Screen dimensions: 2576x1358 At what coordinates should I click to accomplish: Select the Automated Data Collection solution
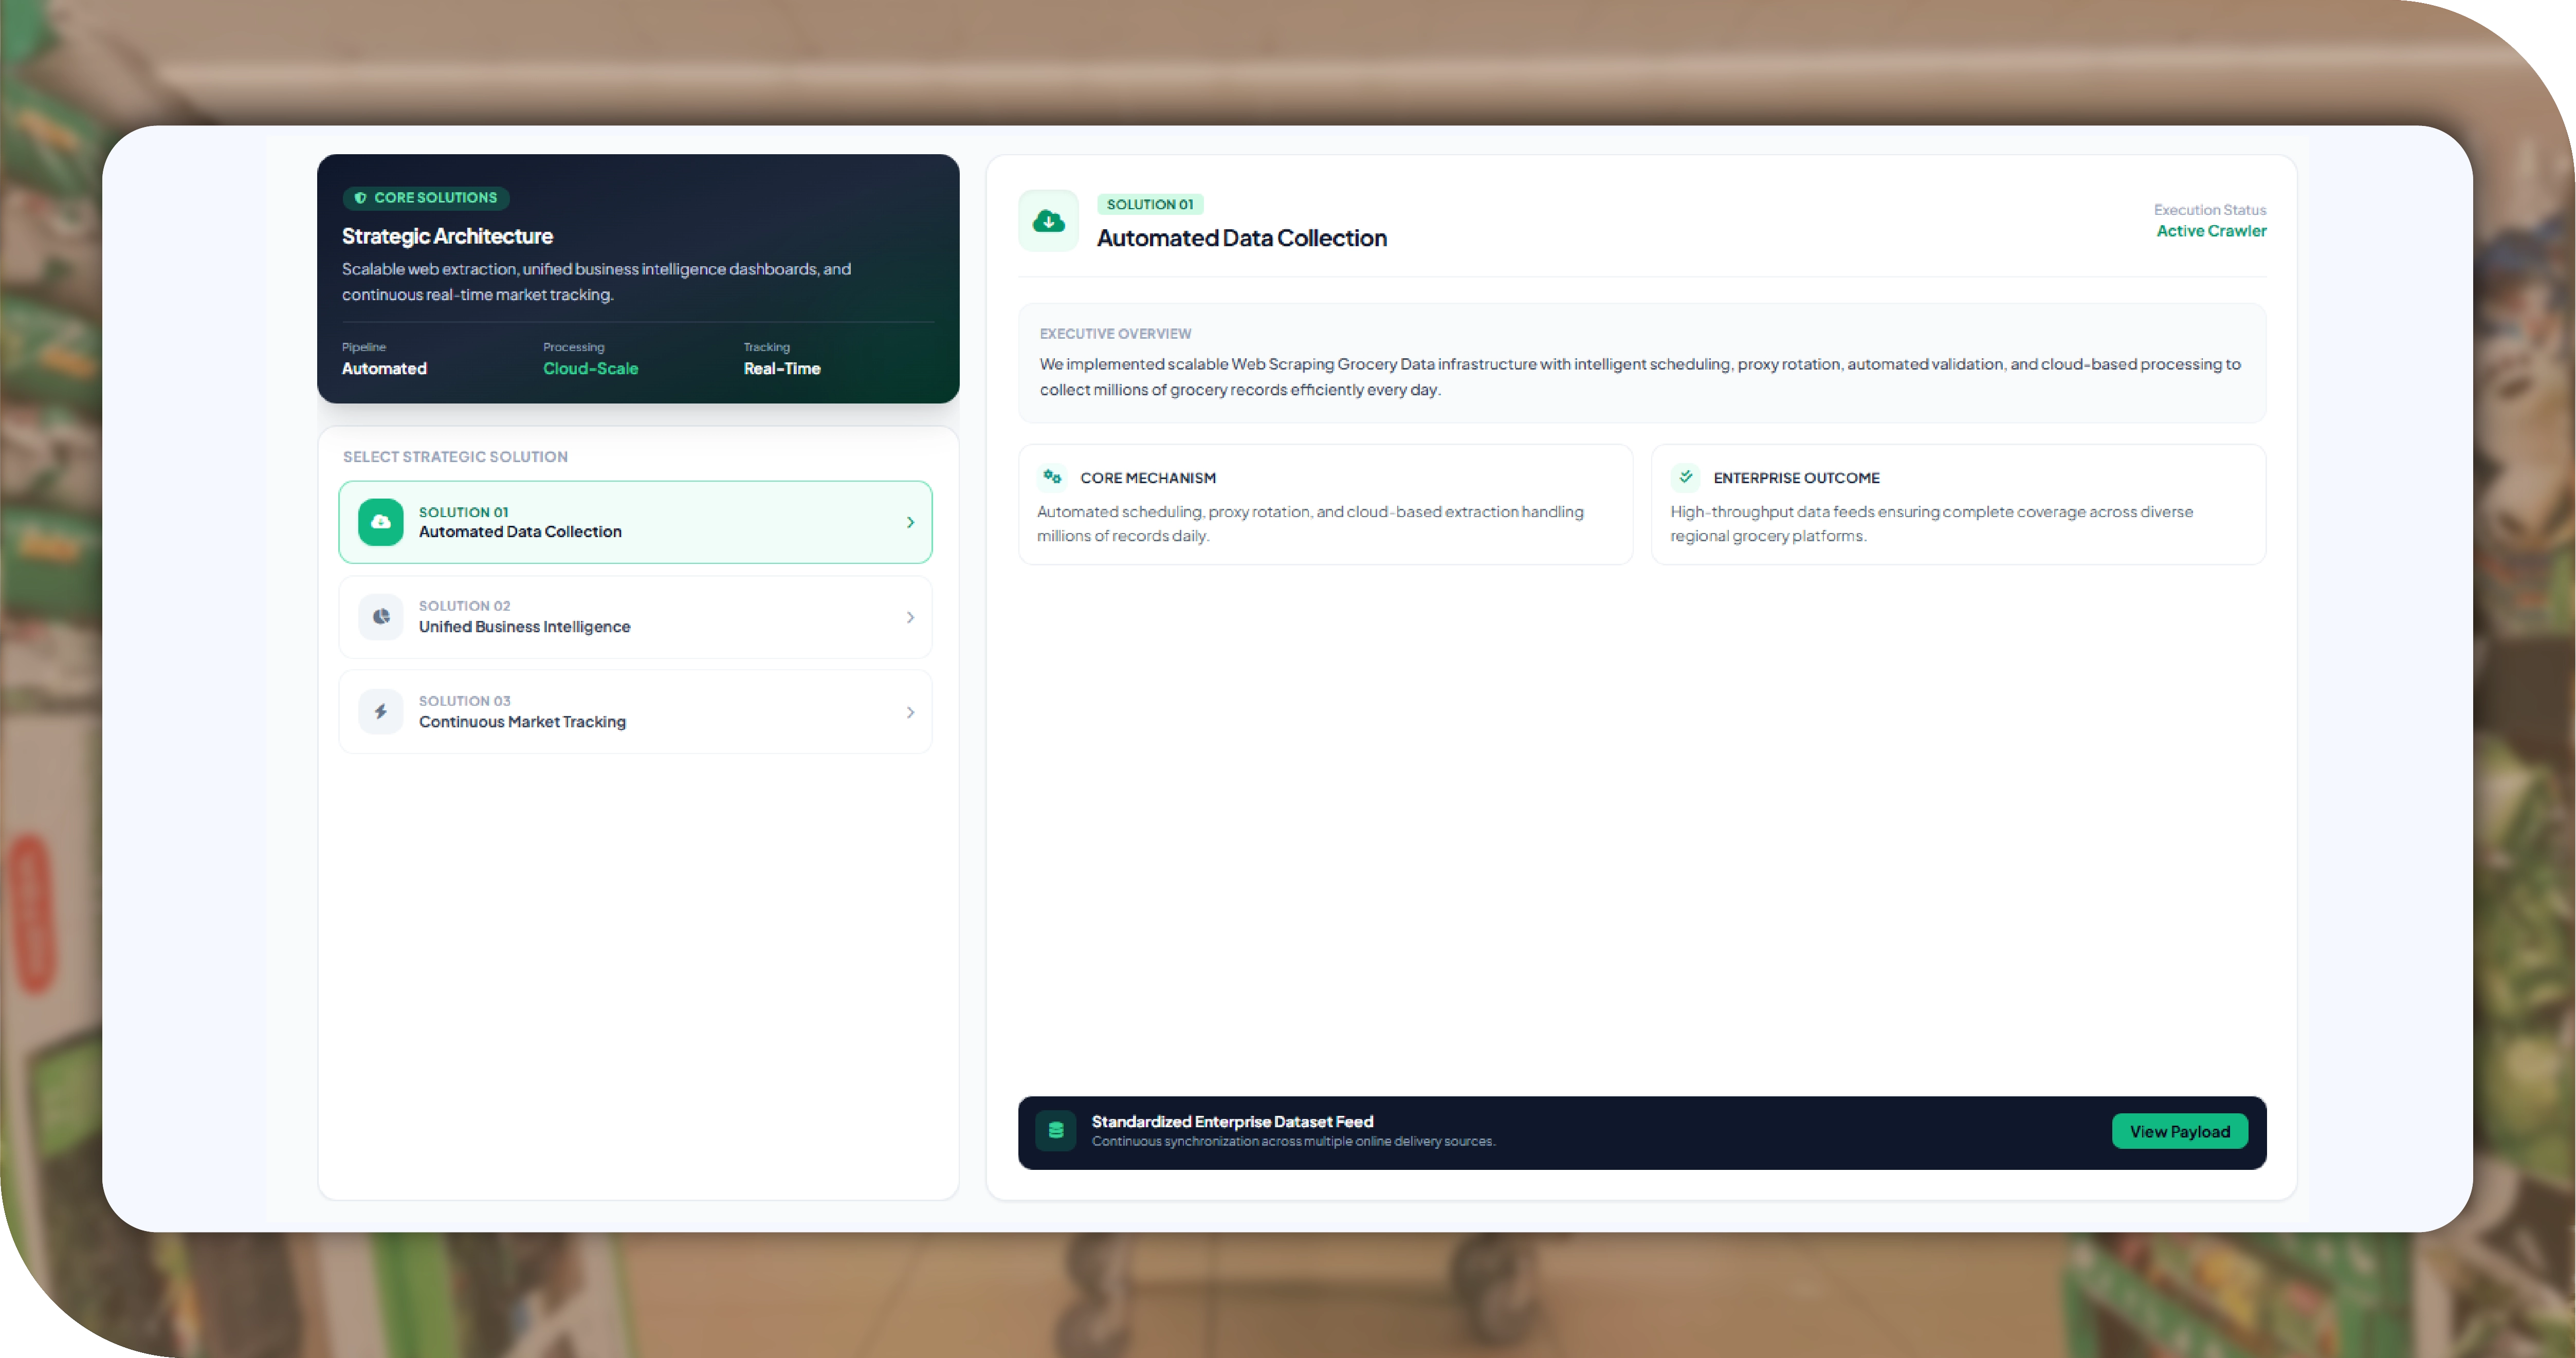click(635, 522)
